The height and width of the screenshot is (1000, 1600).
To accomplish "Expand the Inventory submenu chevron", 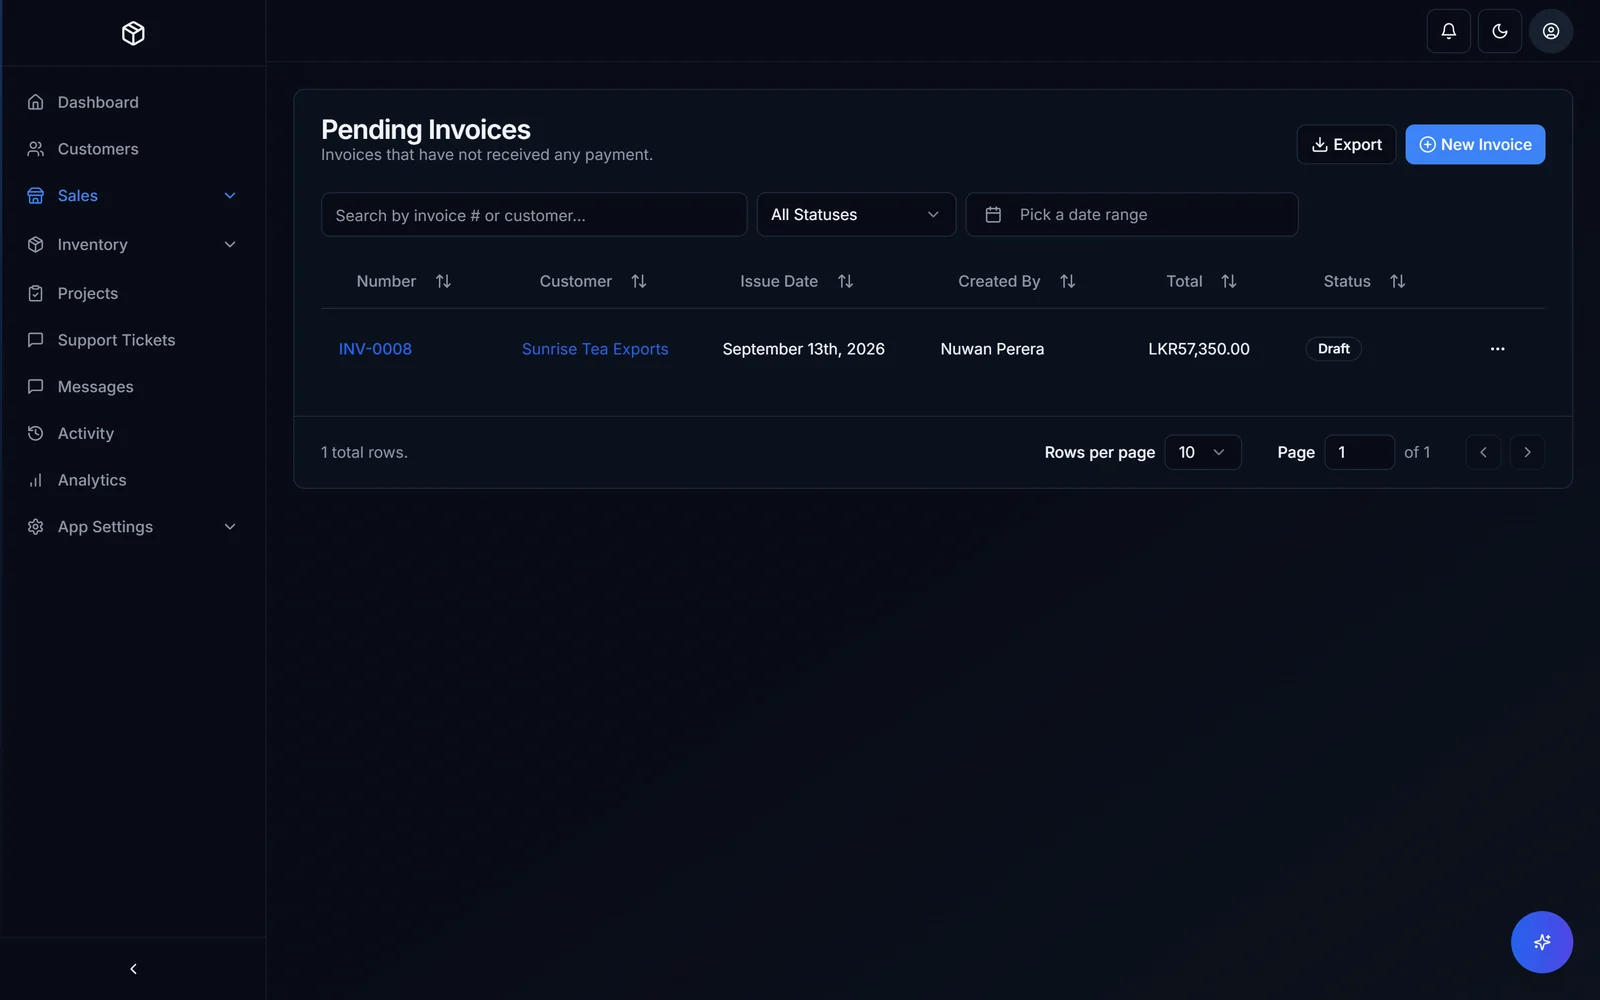I will tap(230, 245).
